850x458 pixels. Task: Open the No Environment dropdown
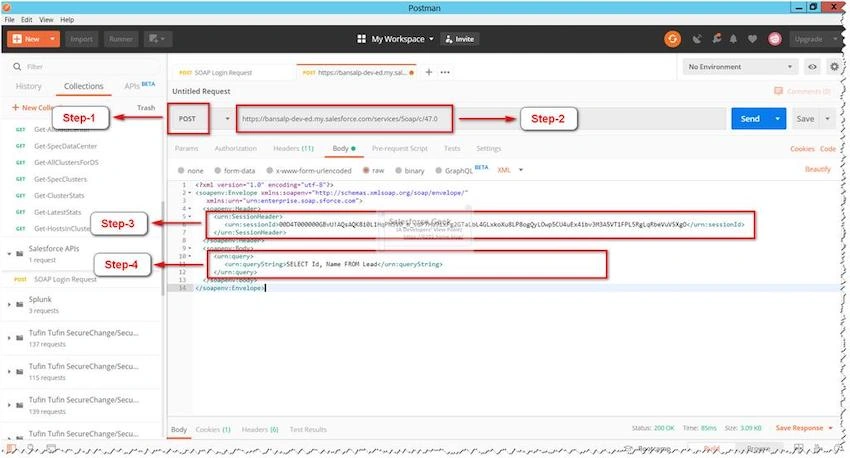click(740, 67)
